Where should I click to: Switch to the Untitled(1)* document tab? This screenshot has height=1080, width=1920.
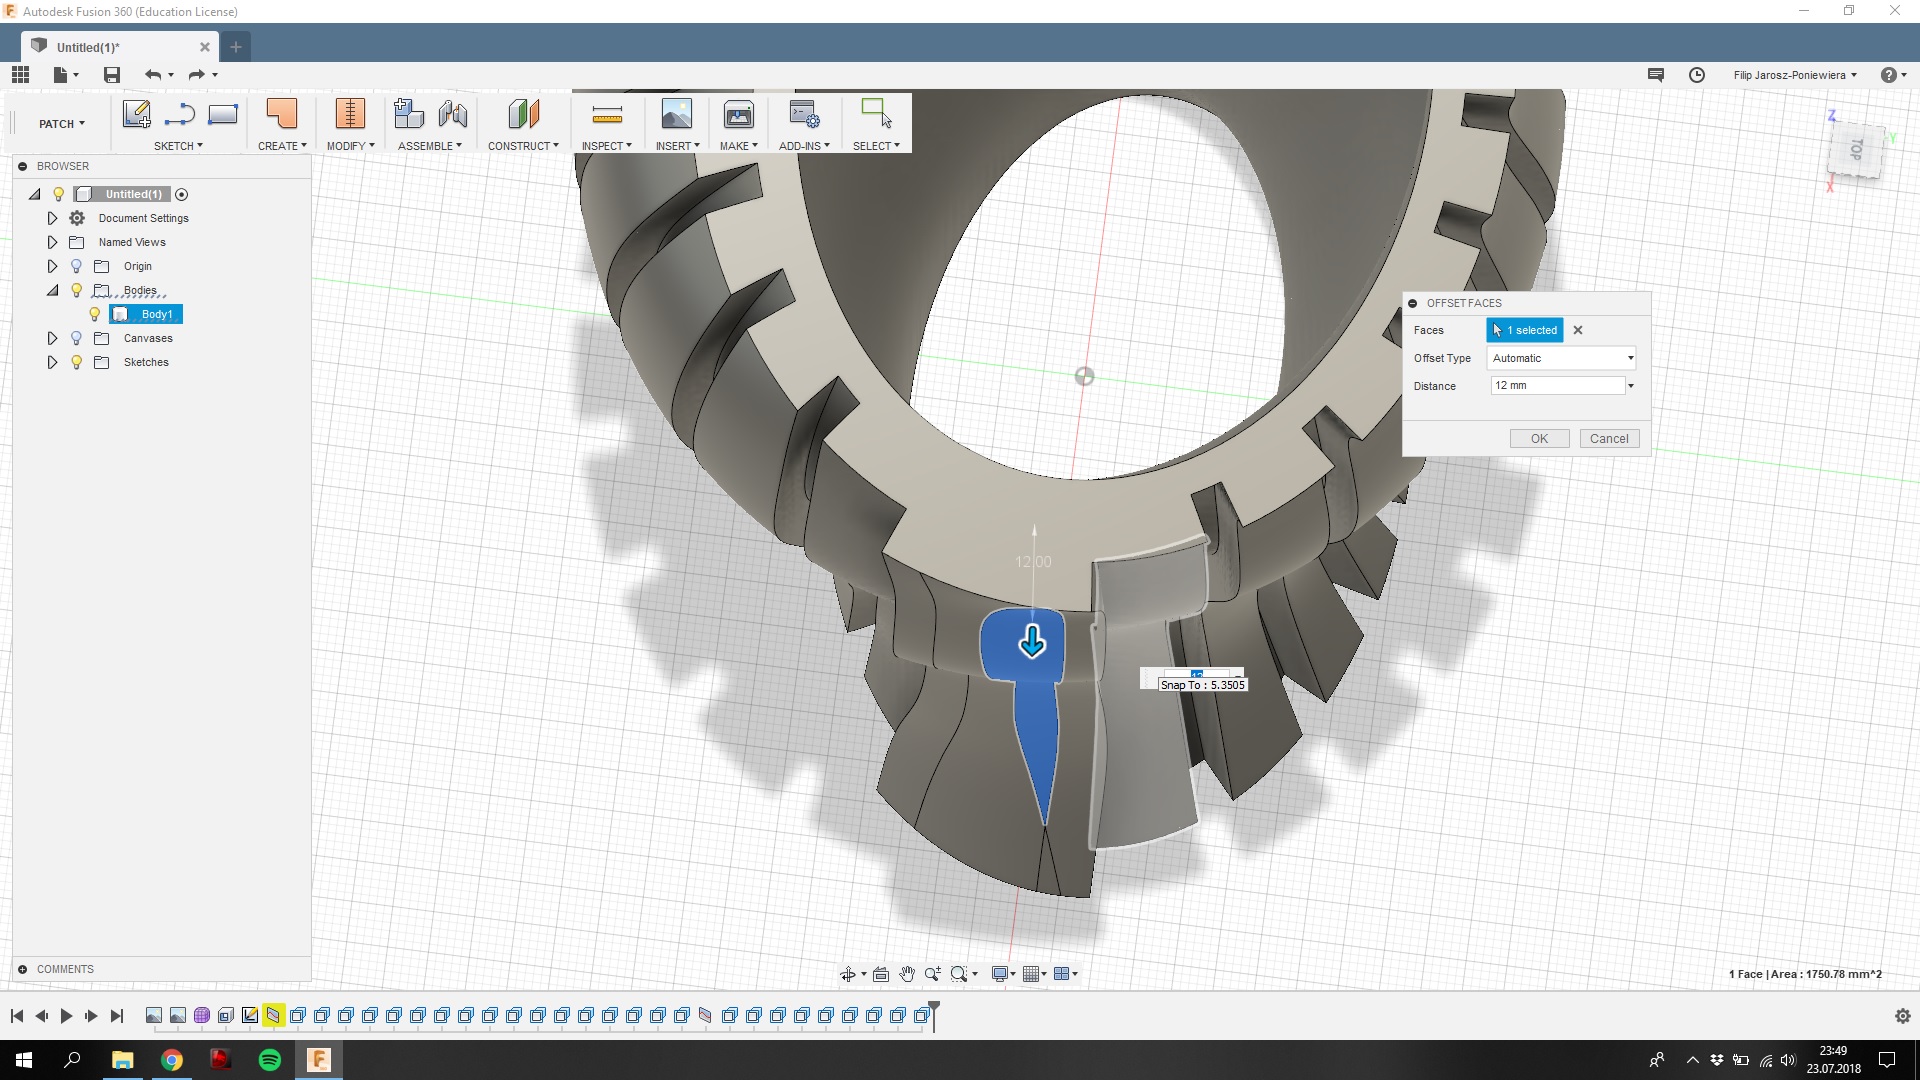click(x=118, y=47)
